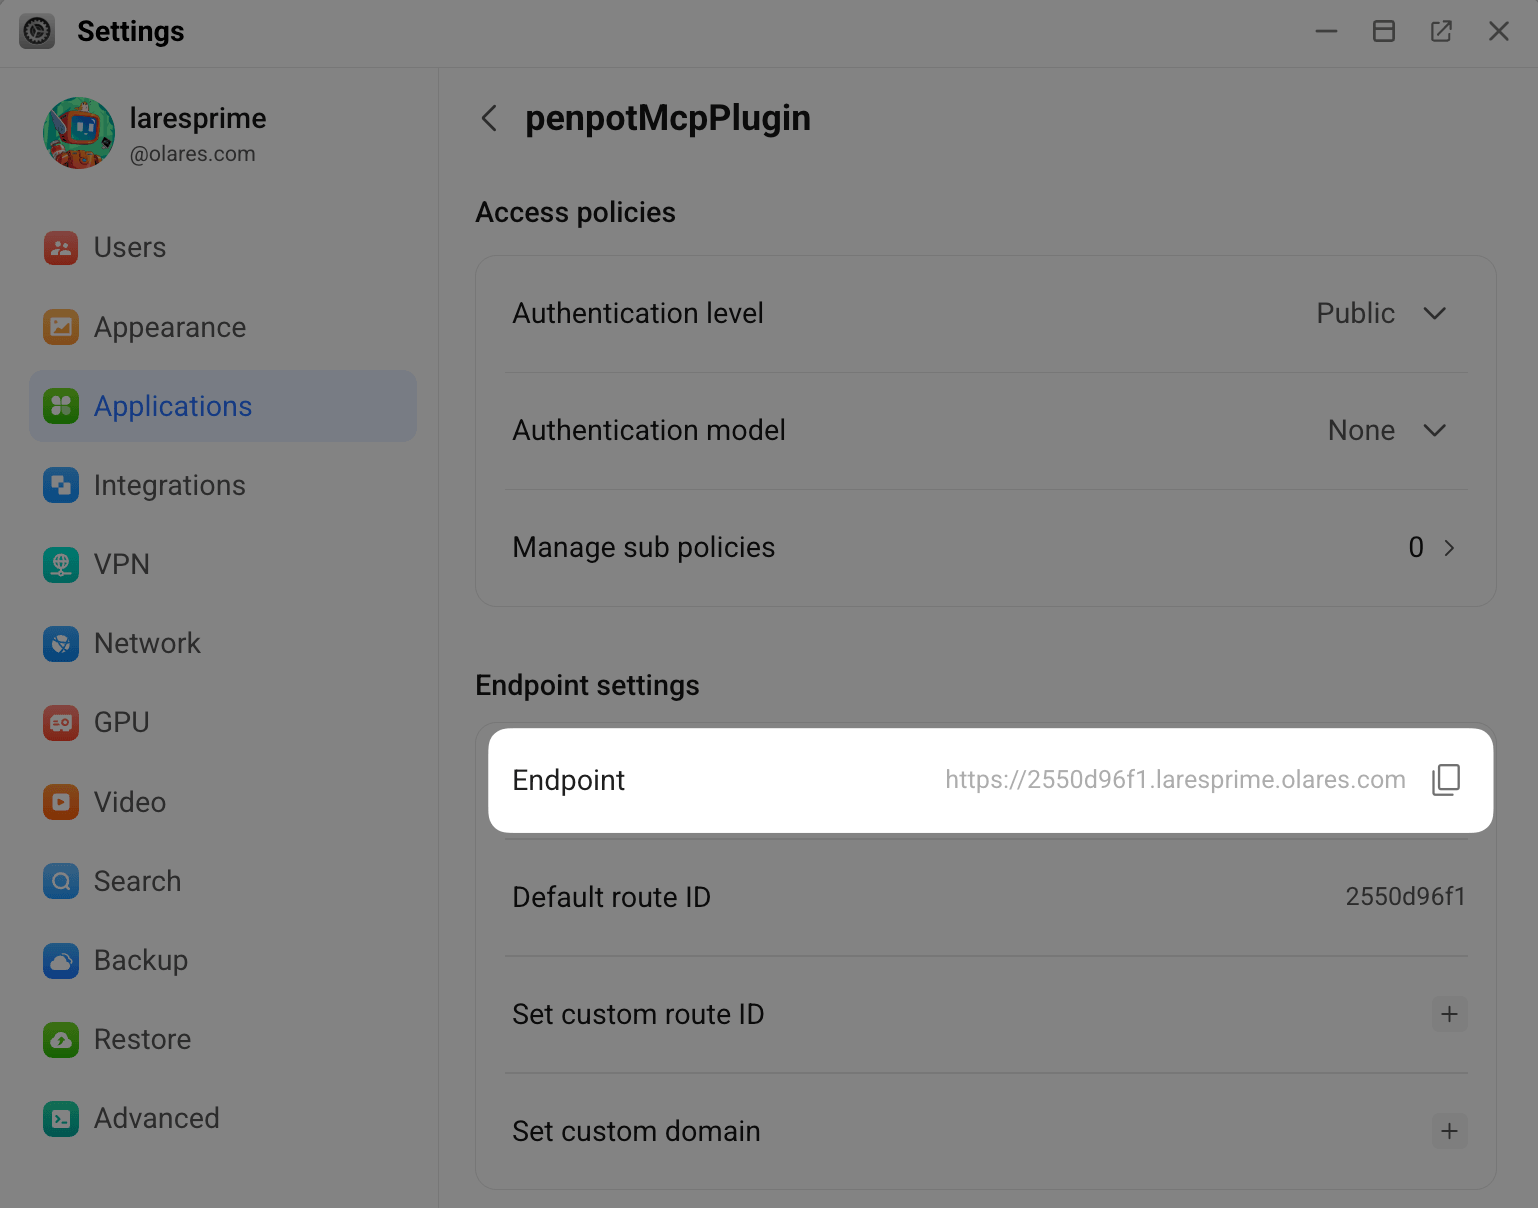Click the Default route ID label
Viewport: 1538px width, 1208px height.
[x=611, y=897]
